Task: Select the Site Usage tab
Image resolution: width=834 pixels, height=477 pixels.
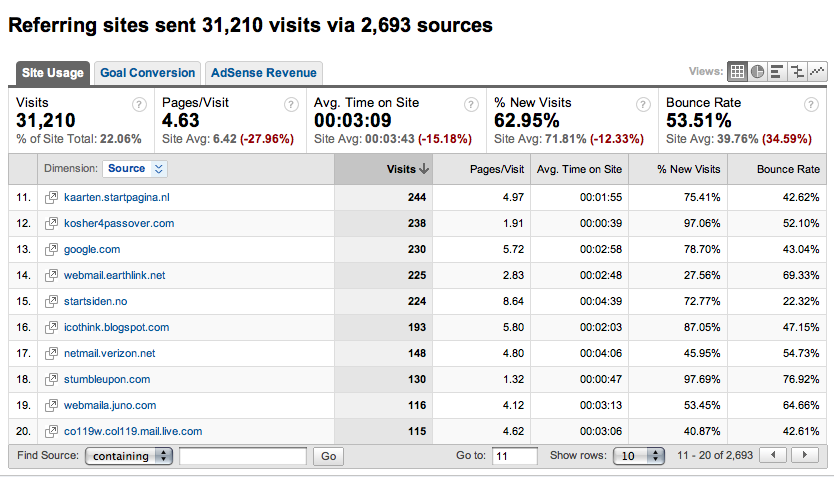Action: 53,73
